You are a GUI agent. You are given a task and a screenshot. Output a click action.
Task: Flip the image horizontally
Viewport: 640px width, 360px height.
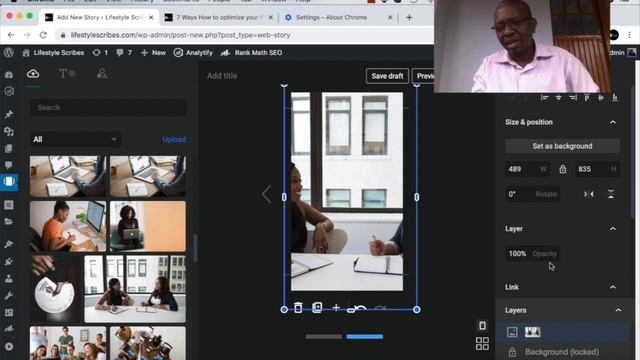pos(589,194)
